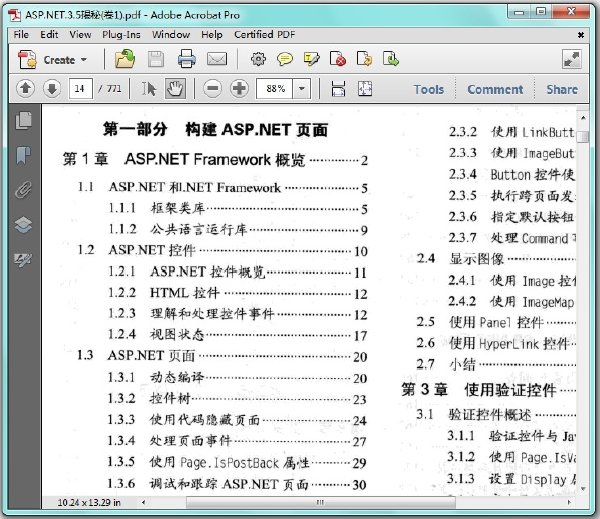600x519 pixels.
Task: Click the zoom percentage field 88%
Action: click(x=275, y=89)
